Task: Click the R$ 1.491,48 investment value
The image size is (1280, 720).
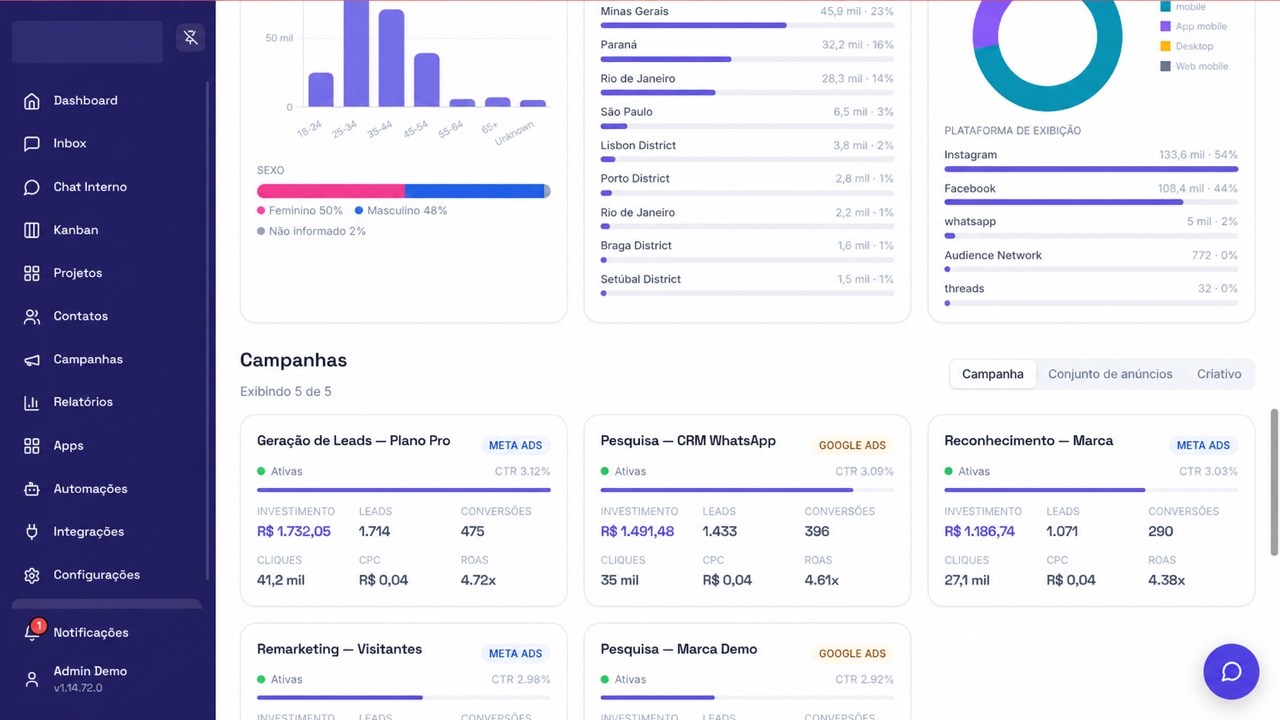Action: point(638,532)
